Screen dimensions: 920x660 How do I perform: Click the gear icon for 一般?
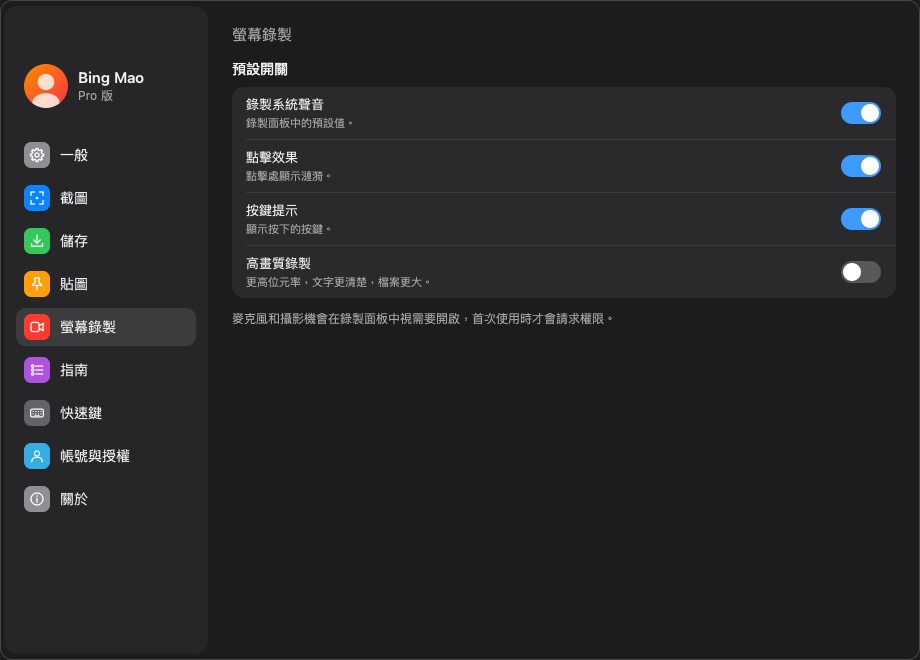pos(37,155)
